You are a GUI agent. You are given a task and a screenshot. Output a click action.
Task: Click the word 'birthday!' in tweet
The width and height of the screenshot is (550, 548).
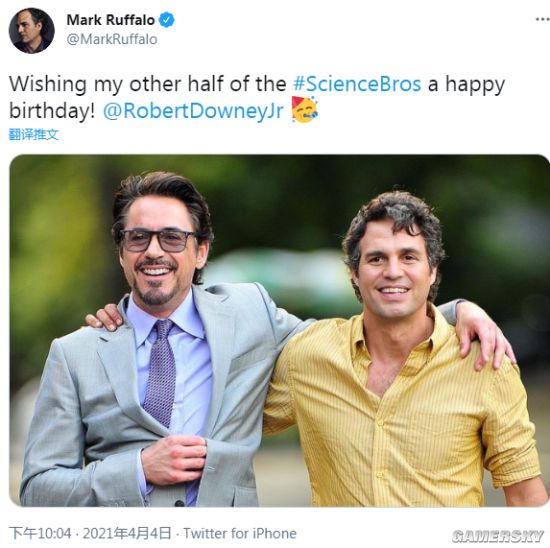(52, 111)
